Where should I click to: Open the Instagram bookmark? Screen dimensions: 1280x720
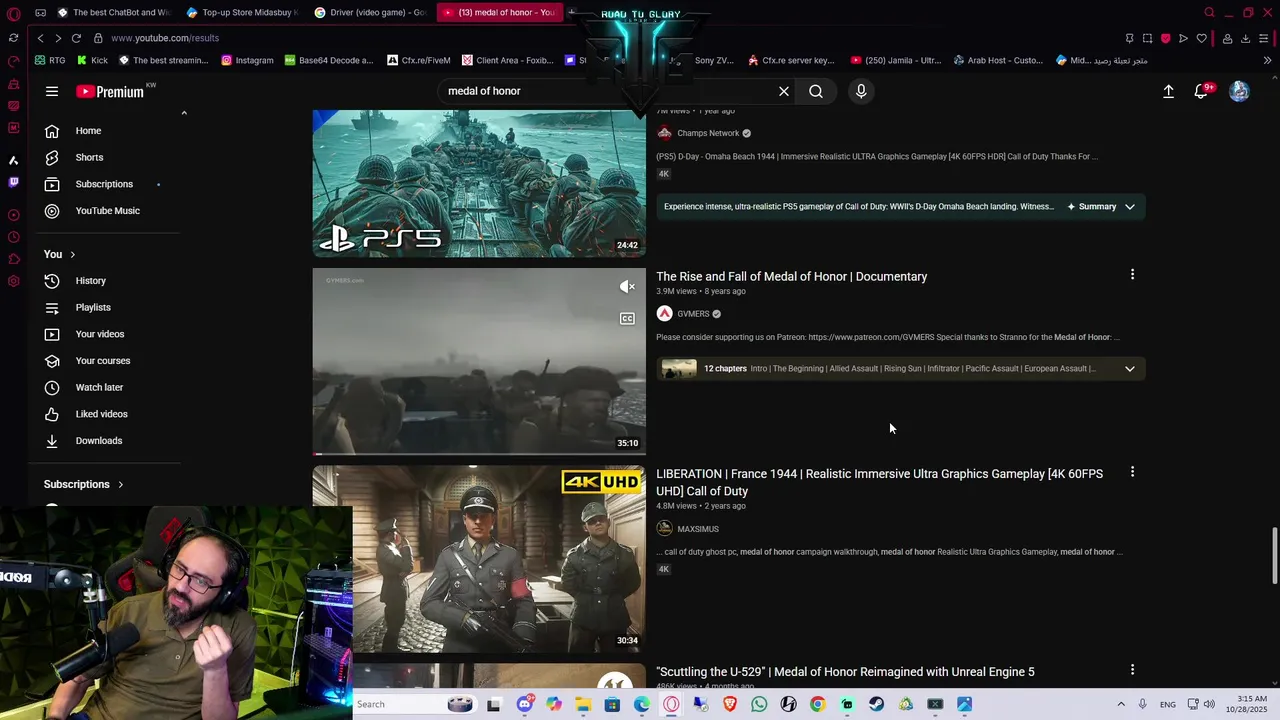click(x=247, y=60)
